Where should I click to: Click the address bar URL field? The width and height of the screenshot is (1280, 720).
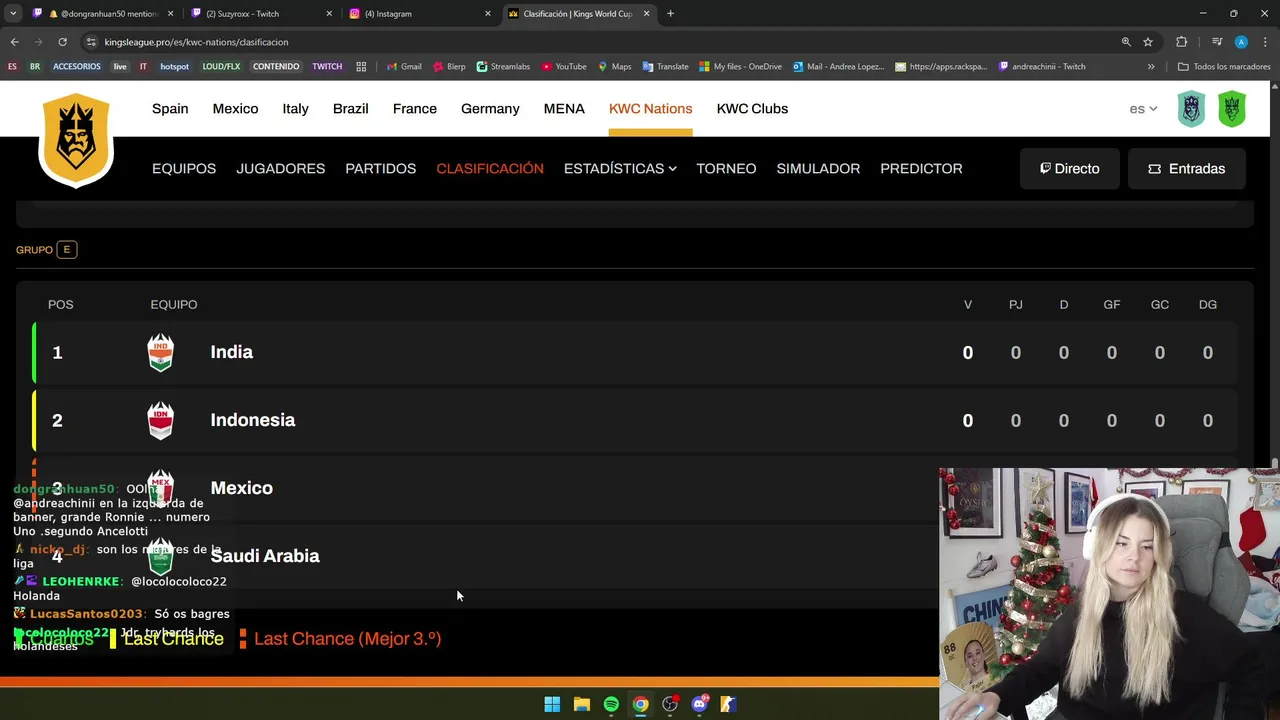pyautogui.click(x=600, y=42)
